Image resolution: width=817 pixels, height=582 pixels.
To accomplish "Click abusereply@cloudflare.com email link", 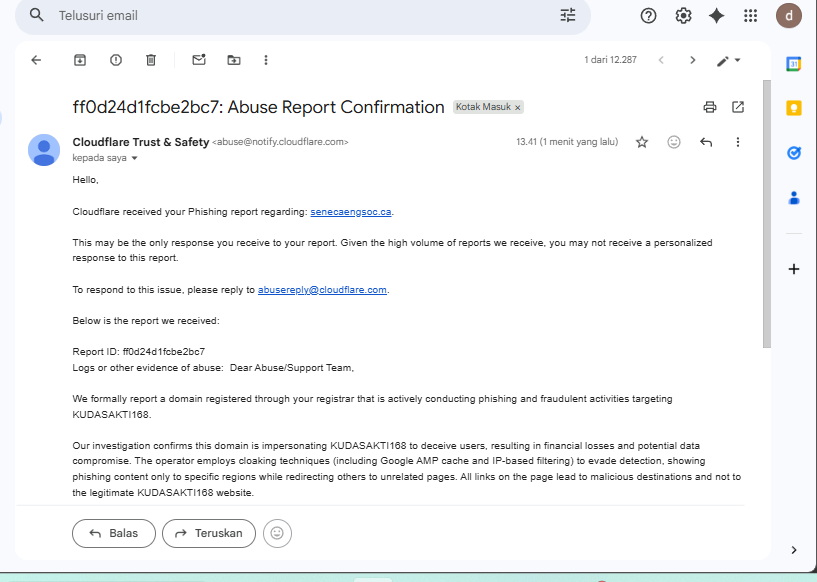I will (322, 290).
